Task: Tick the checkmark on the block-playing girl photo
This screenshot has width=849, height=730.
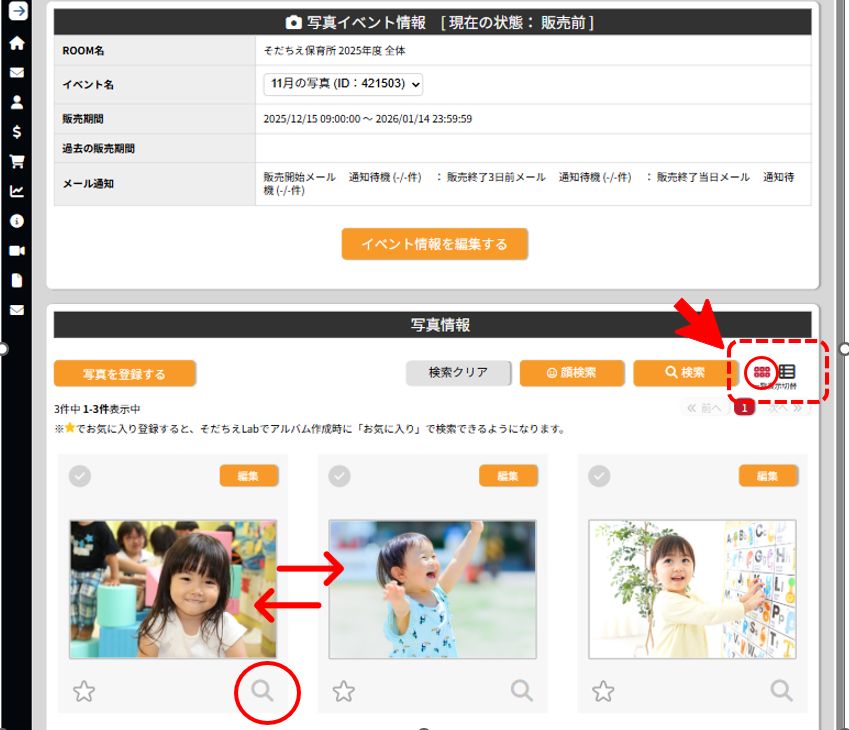Action: point(80,476)
